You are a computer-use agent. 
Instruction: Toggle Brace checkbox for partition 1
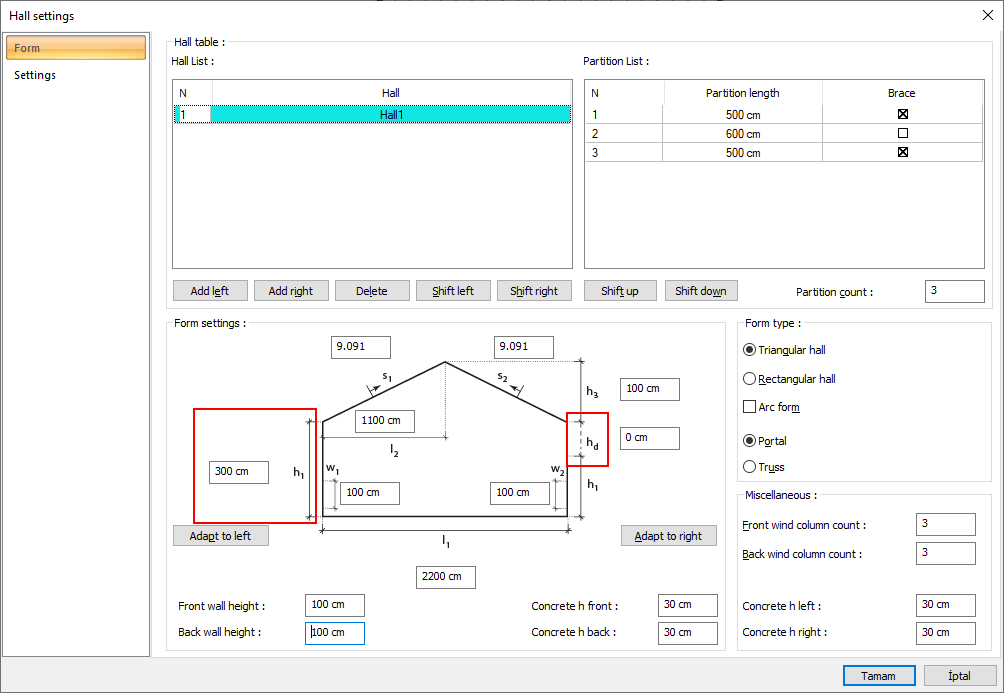click(902, 114)
